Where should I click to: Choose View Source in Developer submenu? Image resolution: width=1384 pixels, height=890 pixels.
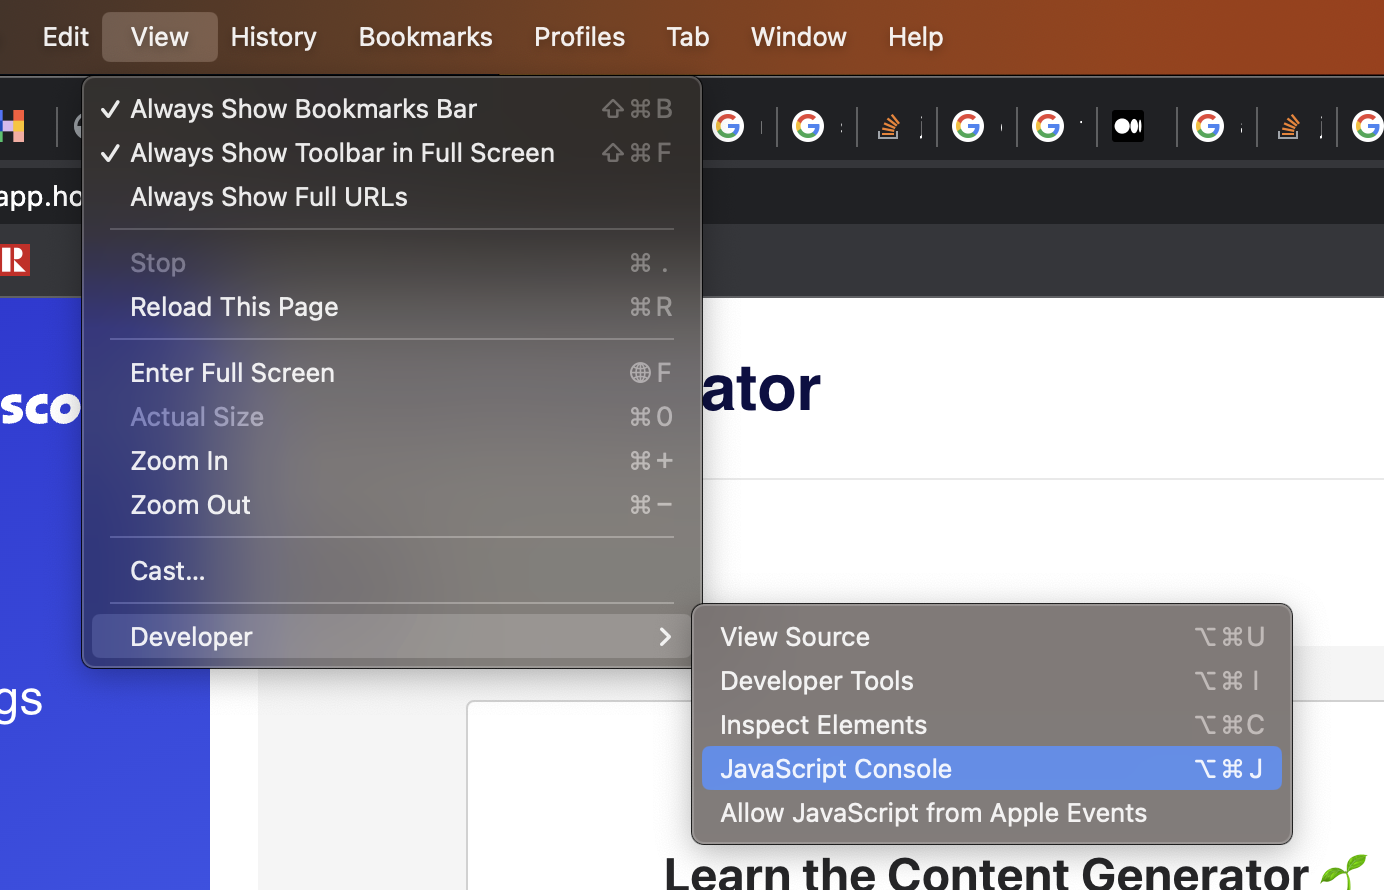point(992,636)
